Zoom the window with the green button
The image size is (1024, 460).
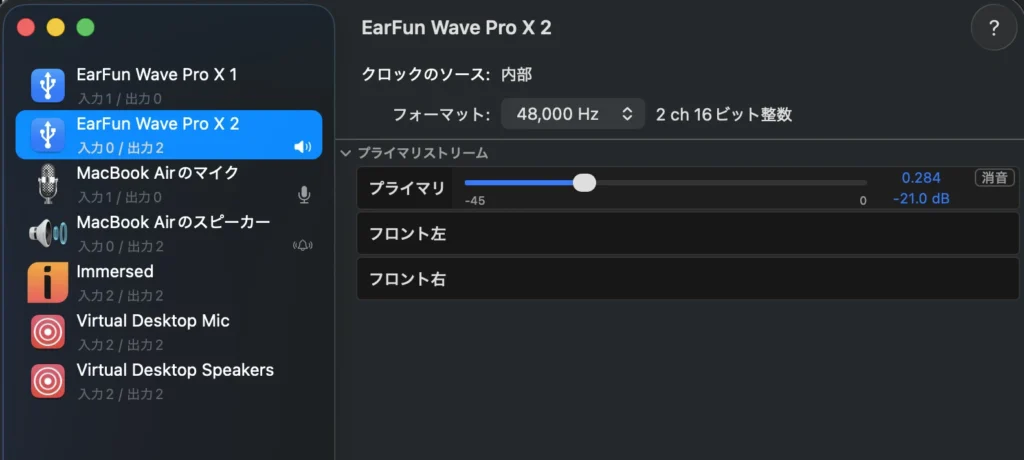[86, 27]
